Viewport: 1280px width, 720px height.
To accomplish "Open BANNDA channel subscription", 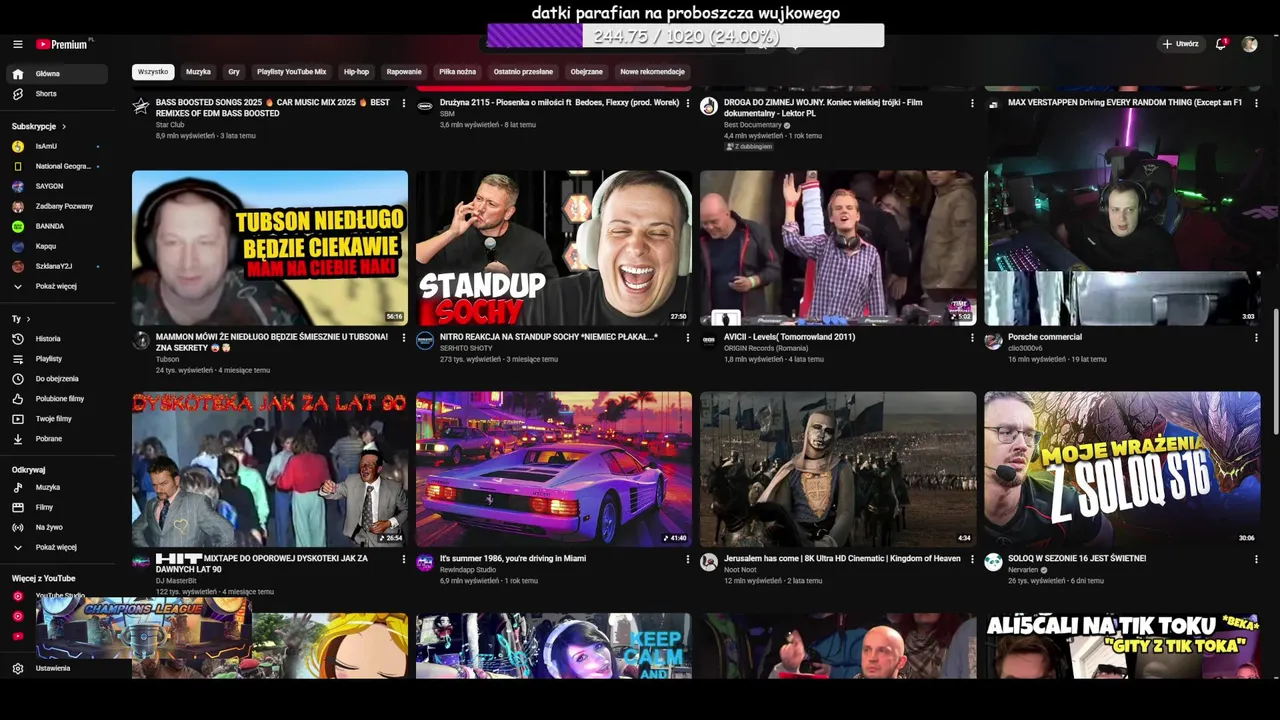I will click(56, 226).
